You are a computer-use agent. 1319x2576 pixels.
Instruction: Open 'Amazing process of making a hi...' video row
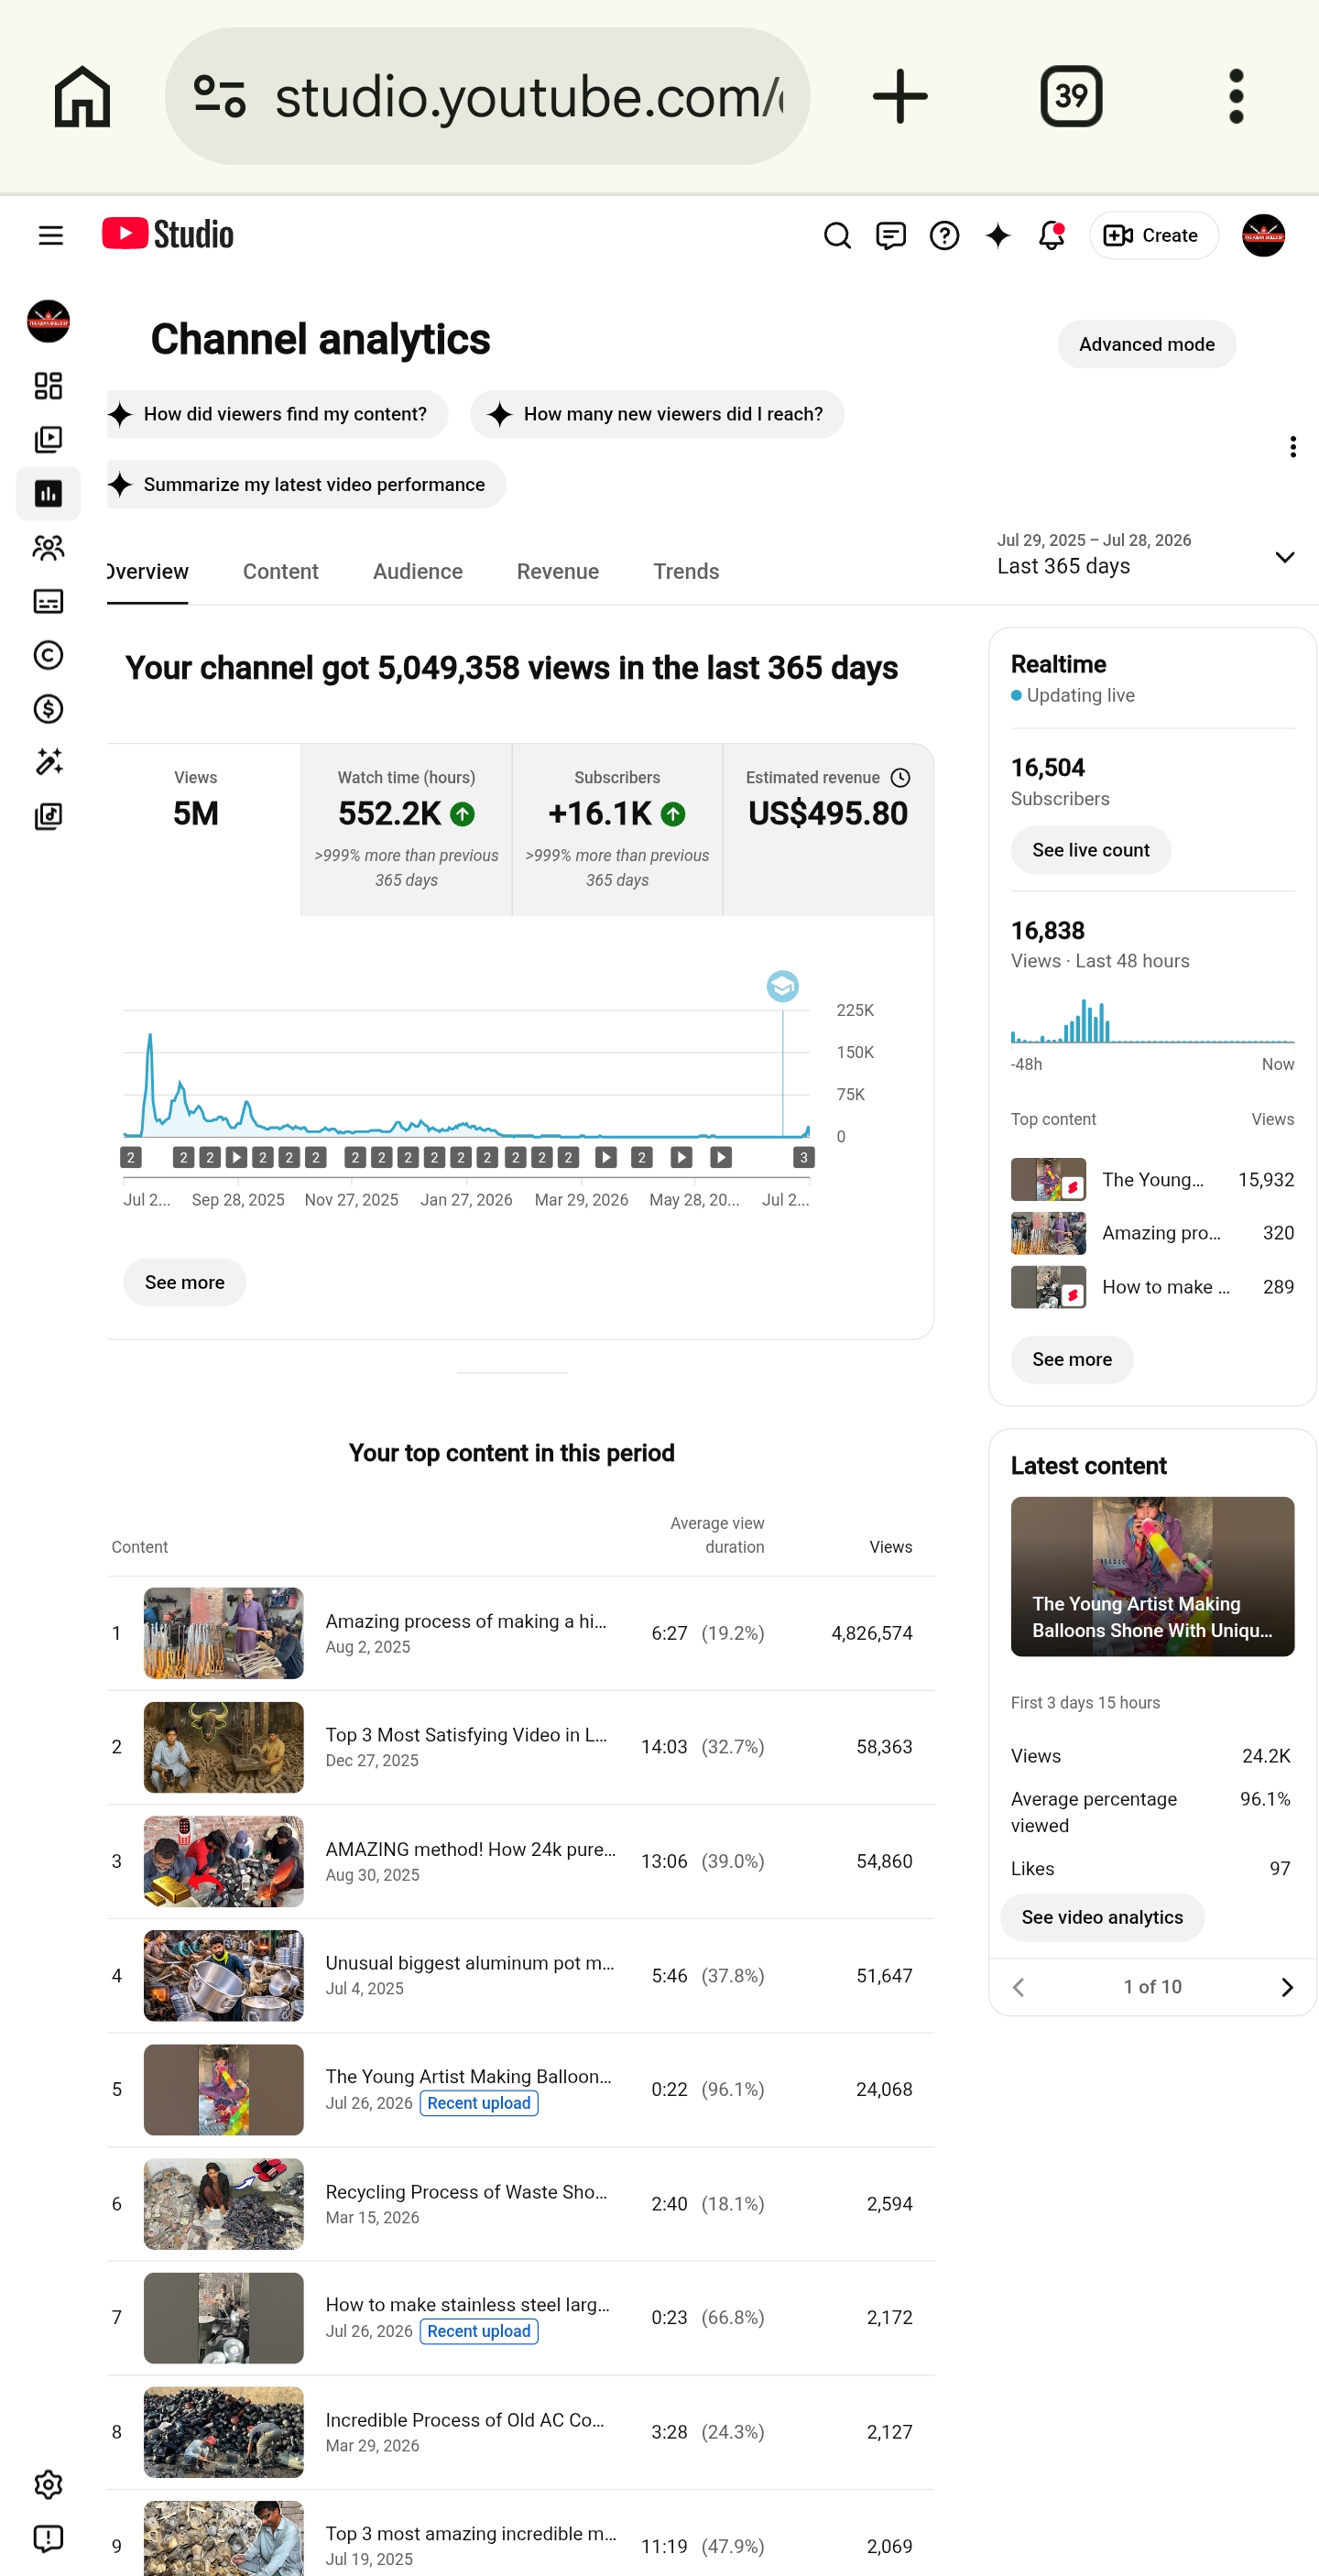[520, 1633]
